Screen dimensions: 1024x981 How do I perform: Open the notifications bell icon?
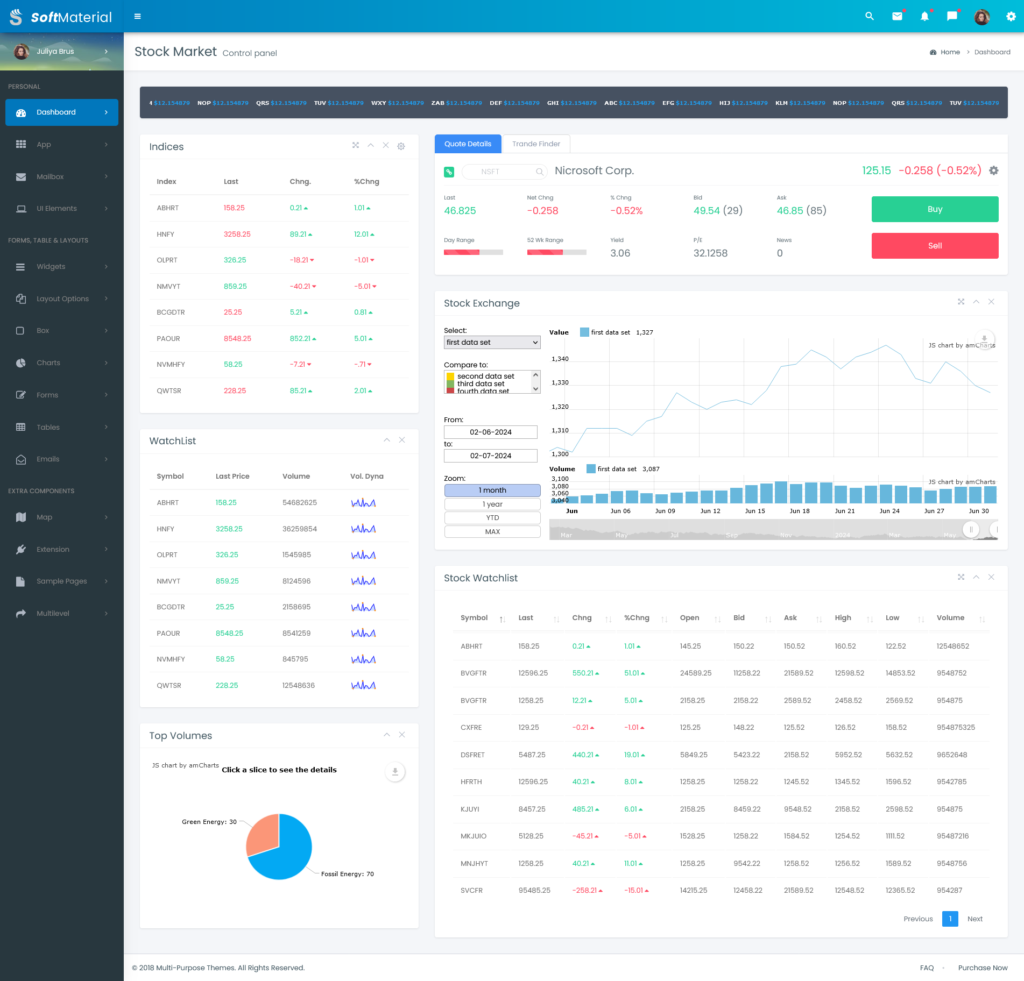923,16
